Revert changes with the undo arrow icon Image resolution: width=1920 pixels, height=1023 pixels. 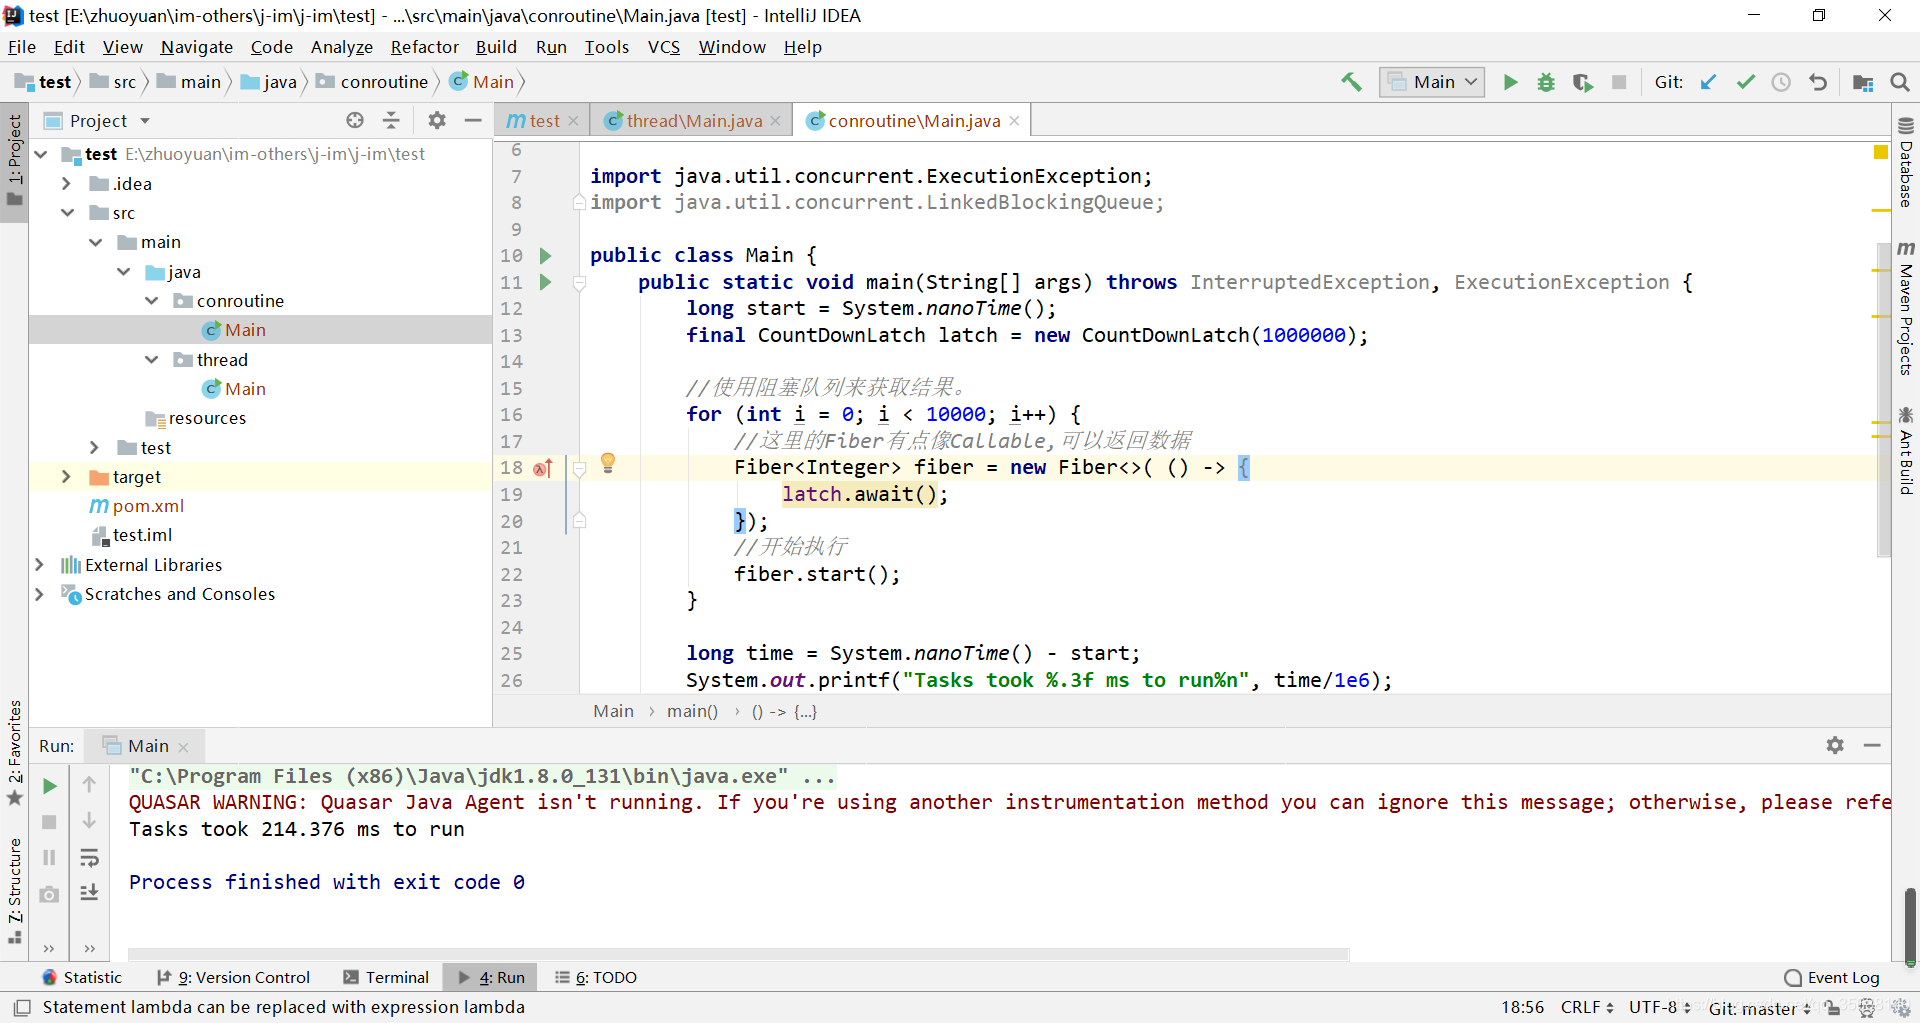(1818, 82)
